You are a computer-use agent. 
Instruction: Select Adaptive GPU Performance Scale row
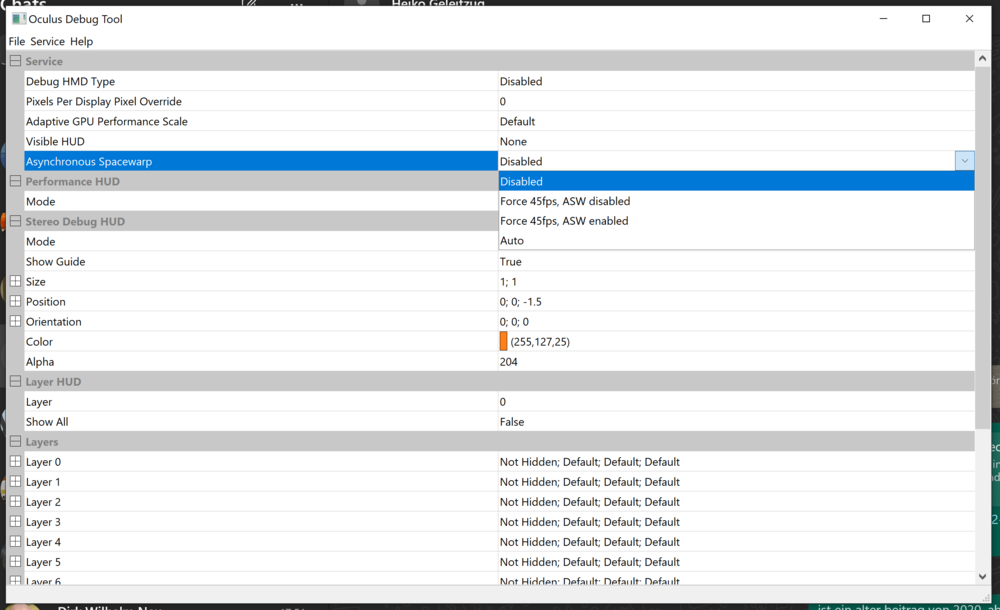click(261, 121)
